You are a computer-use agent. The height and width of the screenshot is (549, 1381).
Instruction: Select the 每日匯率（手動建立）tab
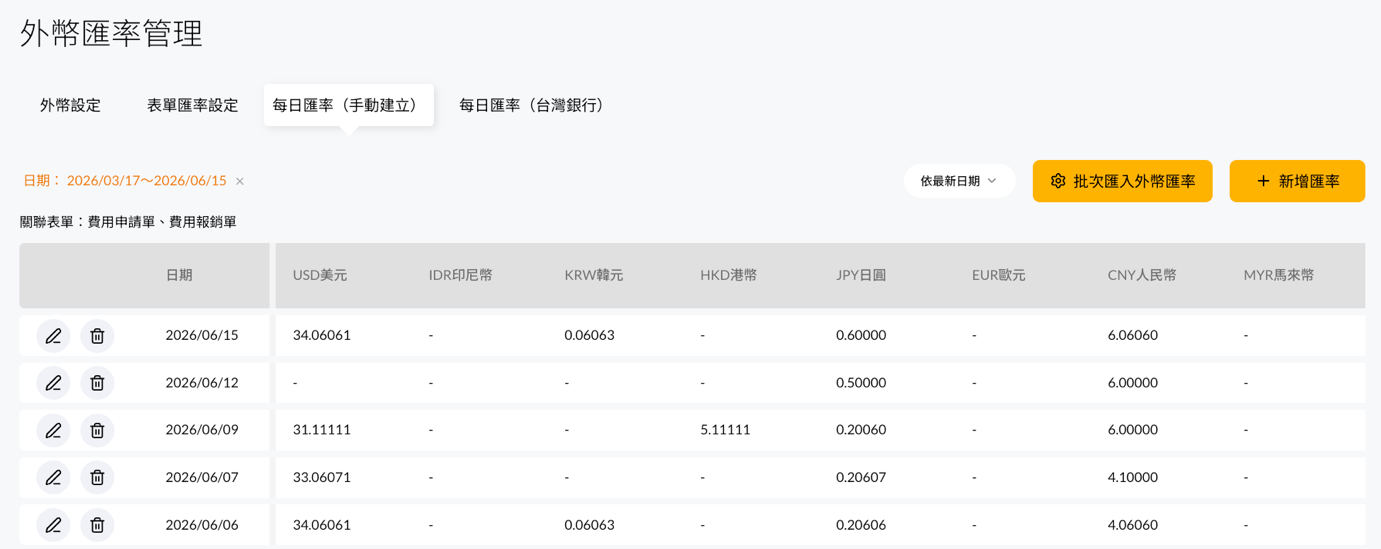[x=349, y=105]
